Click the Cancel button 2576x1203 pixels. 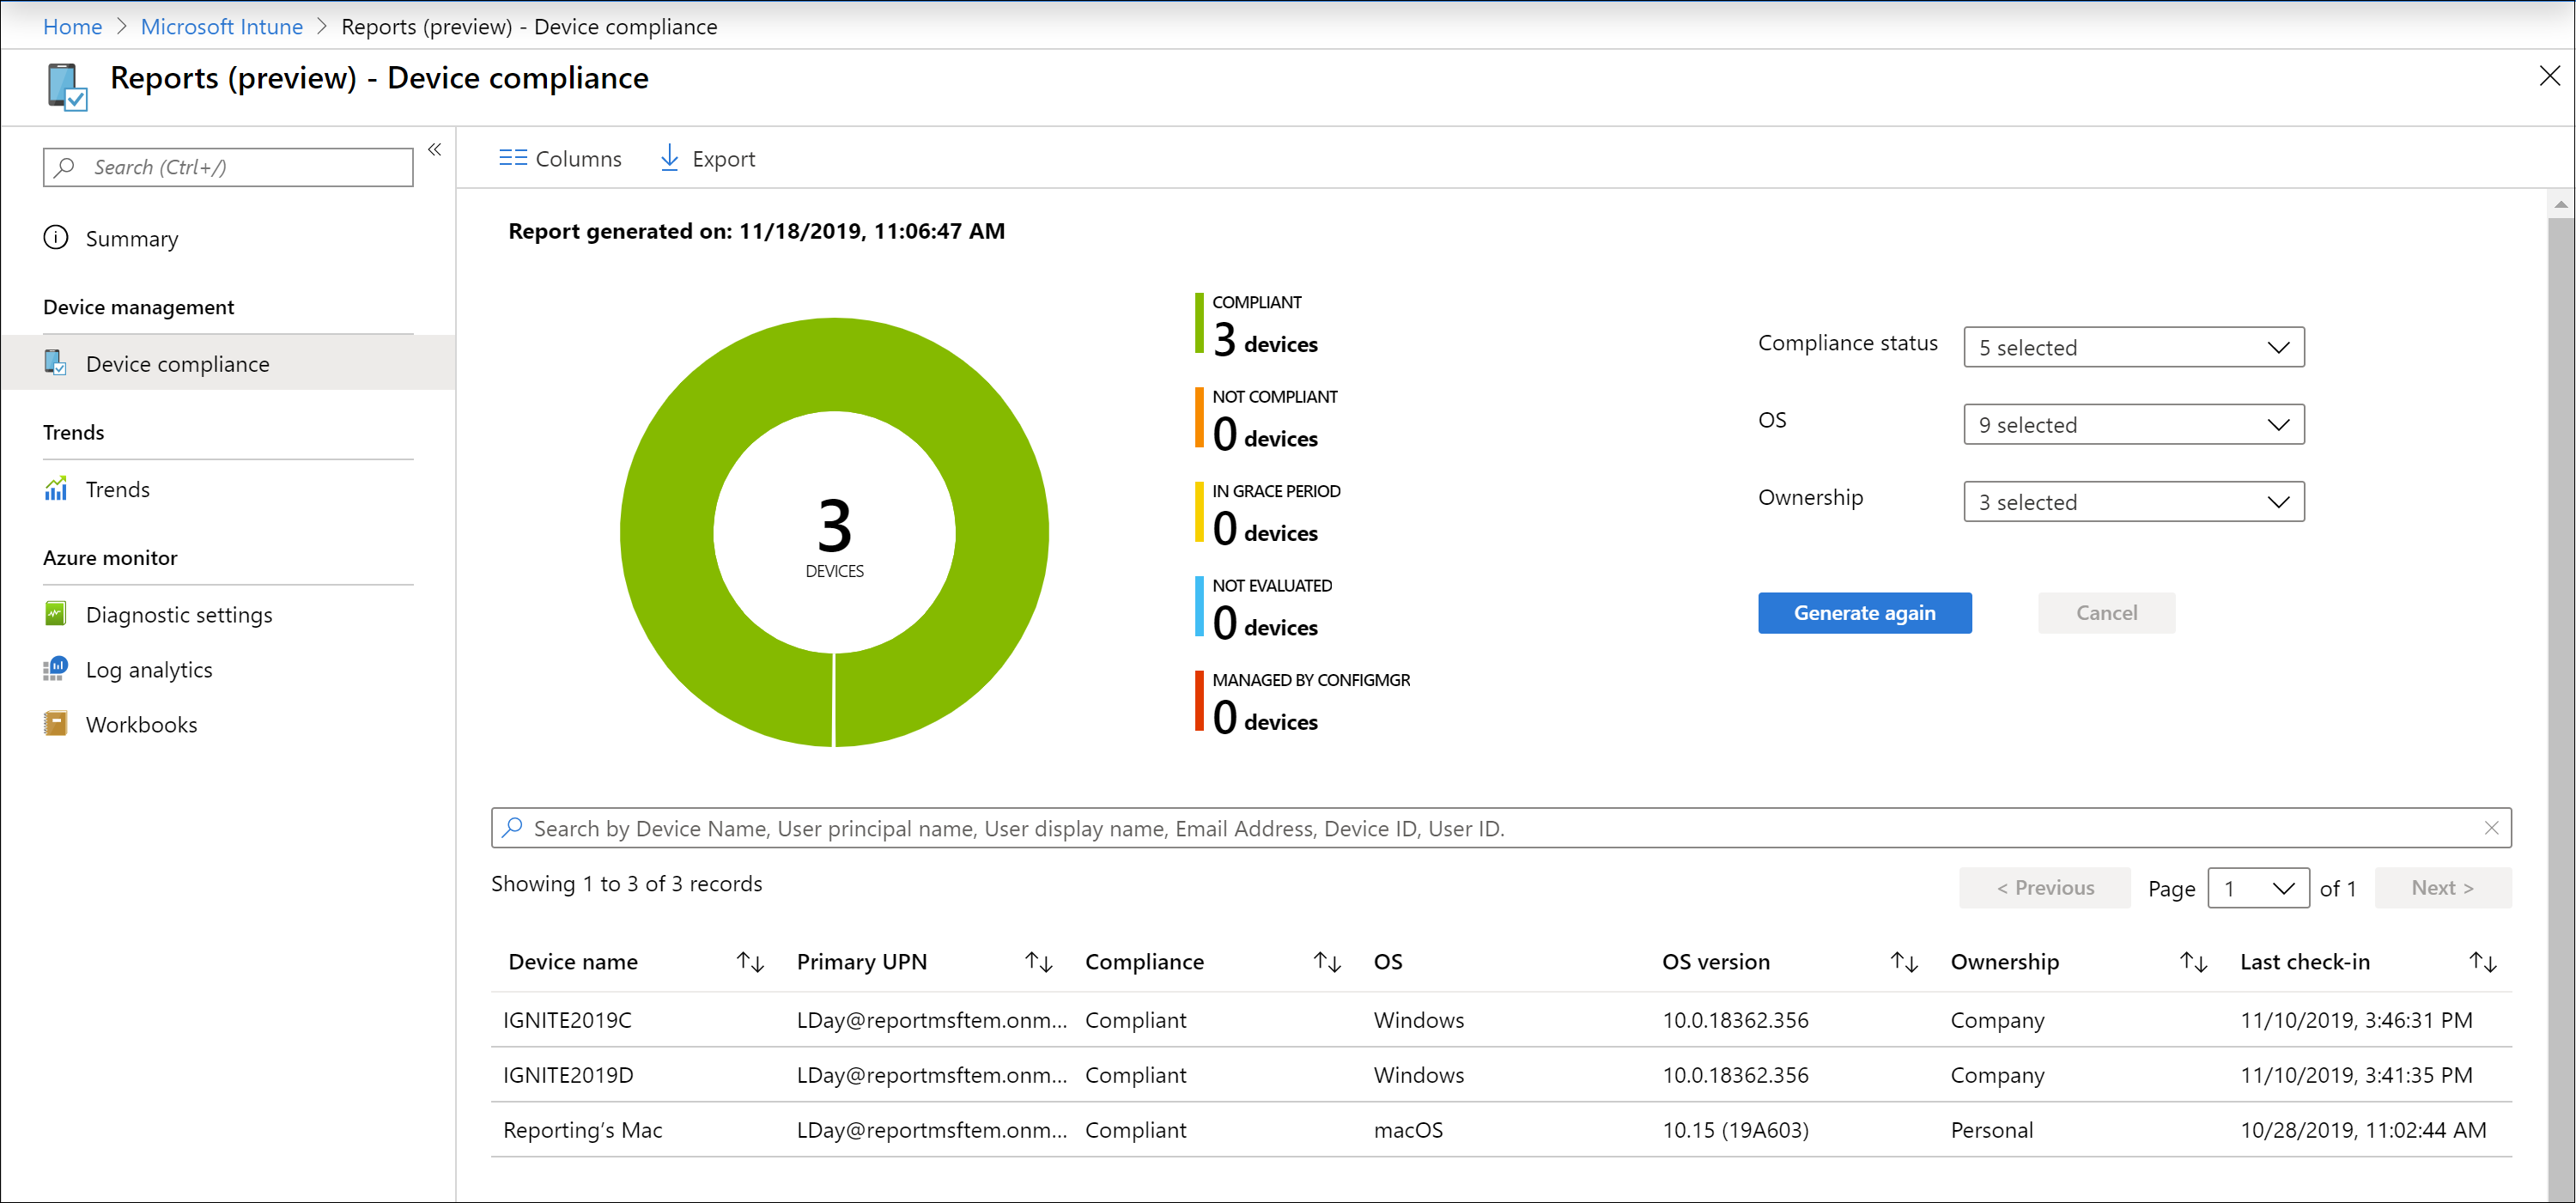point(2105,613)
